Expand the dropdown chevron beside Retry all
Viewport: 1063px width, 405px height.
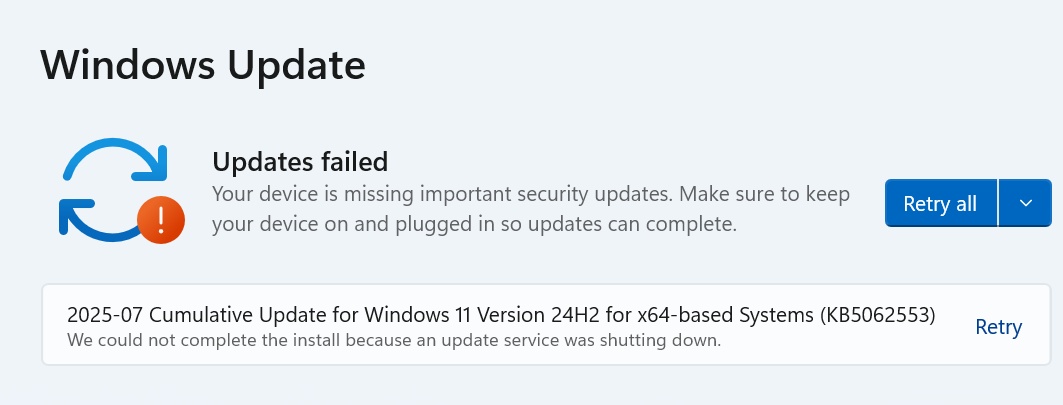(x=1025, y=204)
